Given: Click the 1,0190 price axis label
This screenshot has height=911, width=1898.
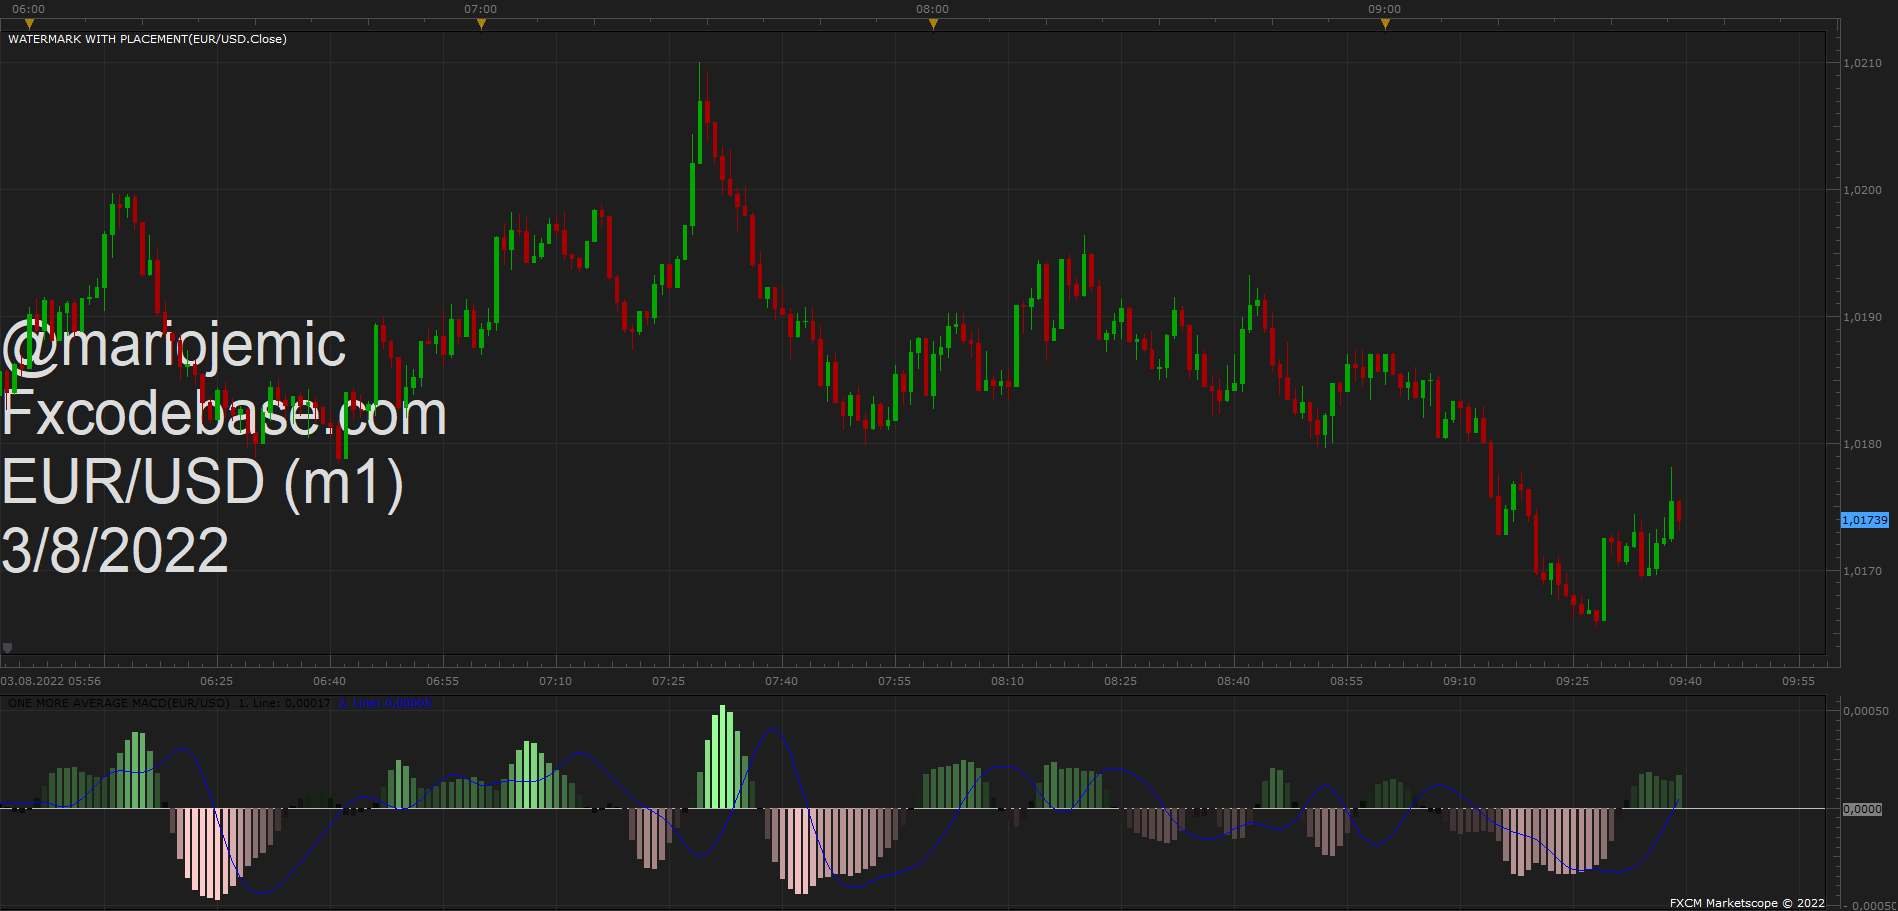Looking at the screenshot, I should tap(1862, 317).
